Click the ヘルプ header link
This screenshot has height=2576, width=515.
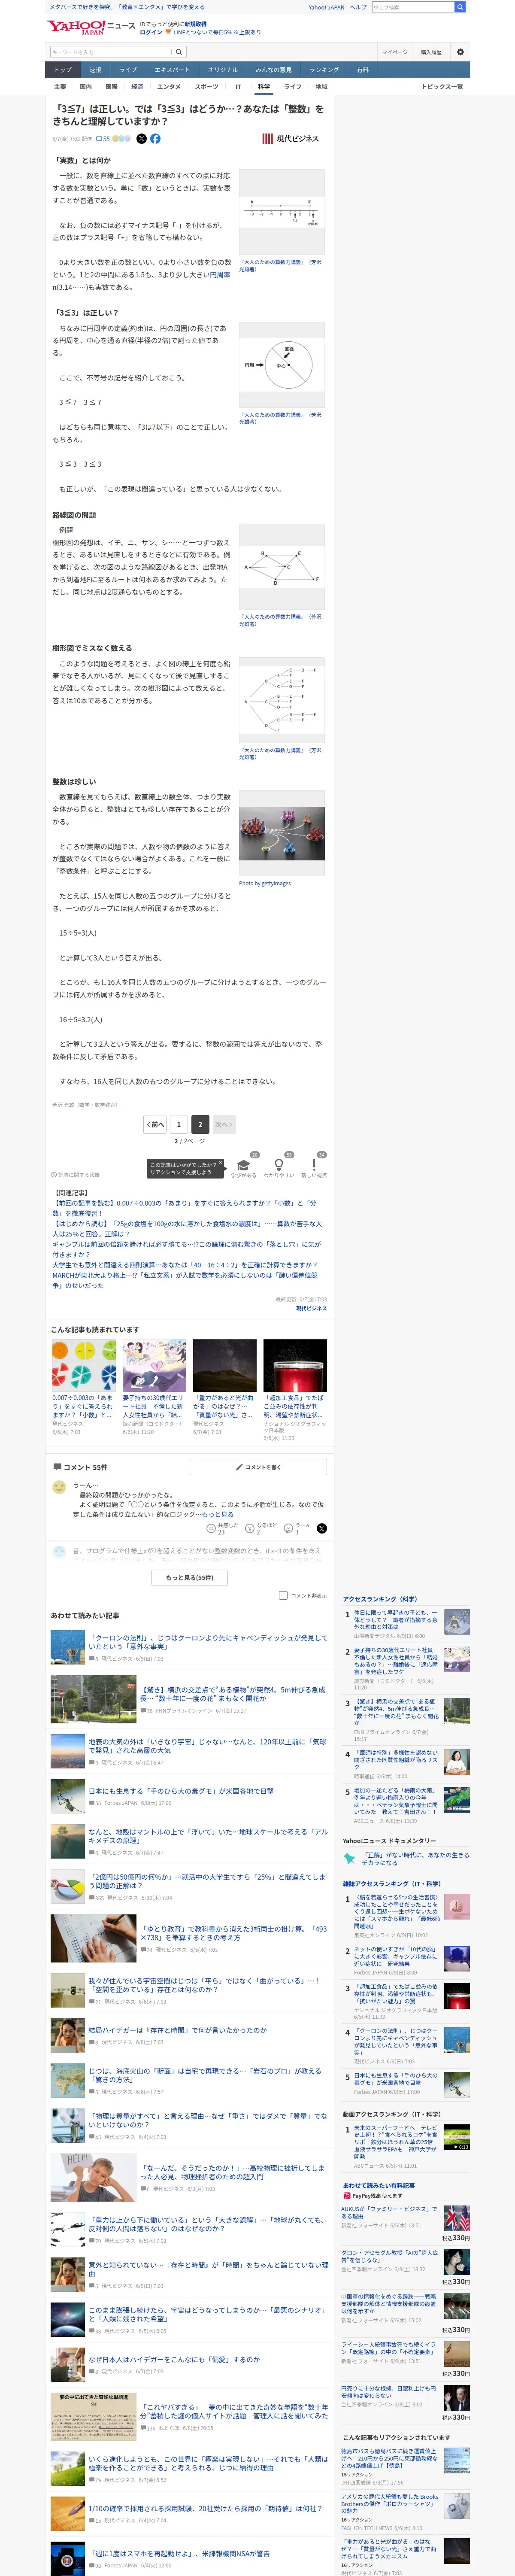click(x=358, y=7)
